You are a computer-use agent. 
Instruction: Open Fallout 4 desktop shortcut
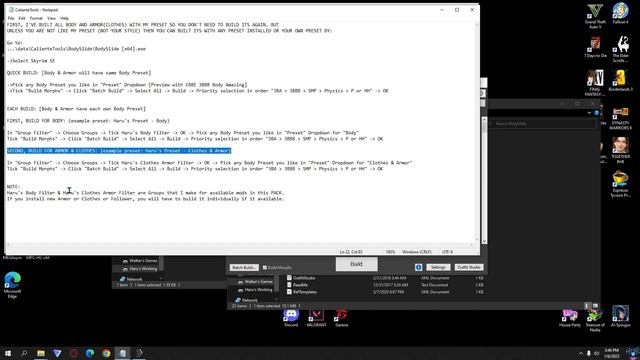(x=620, y=13)
